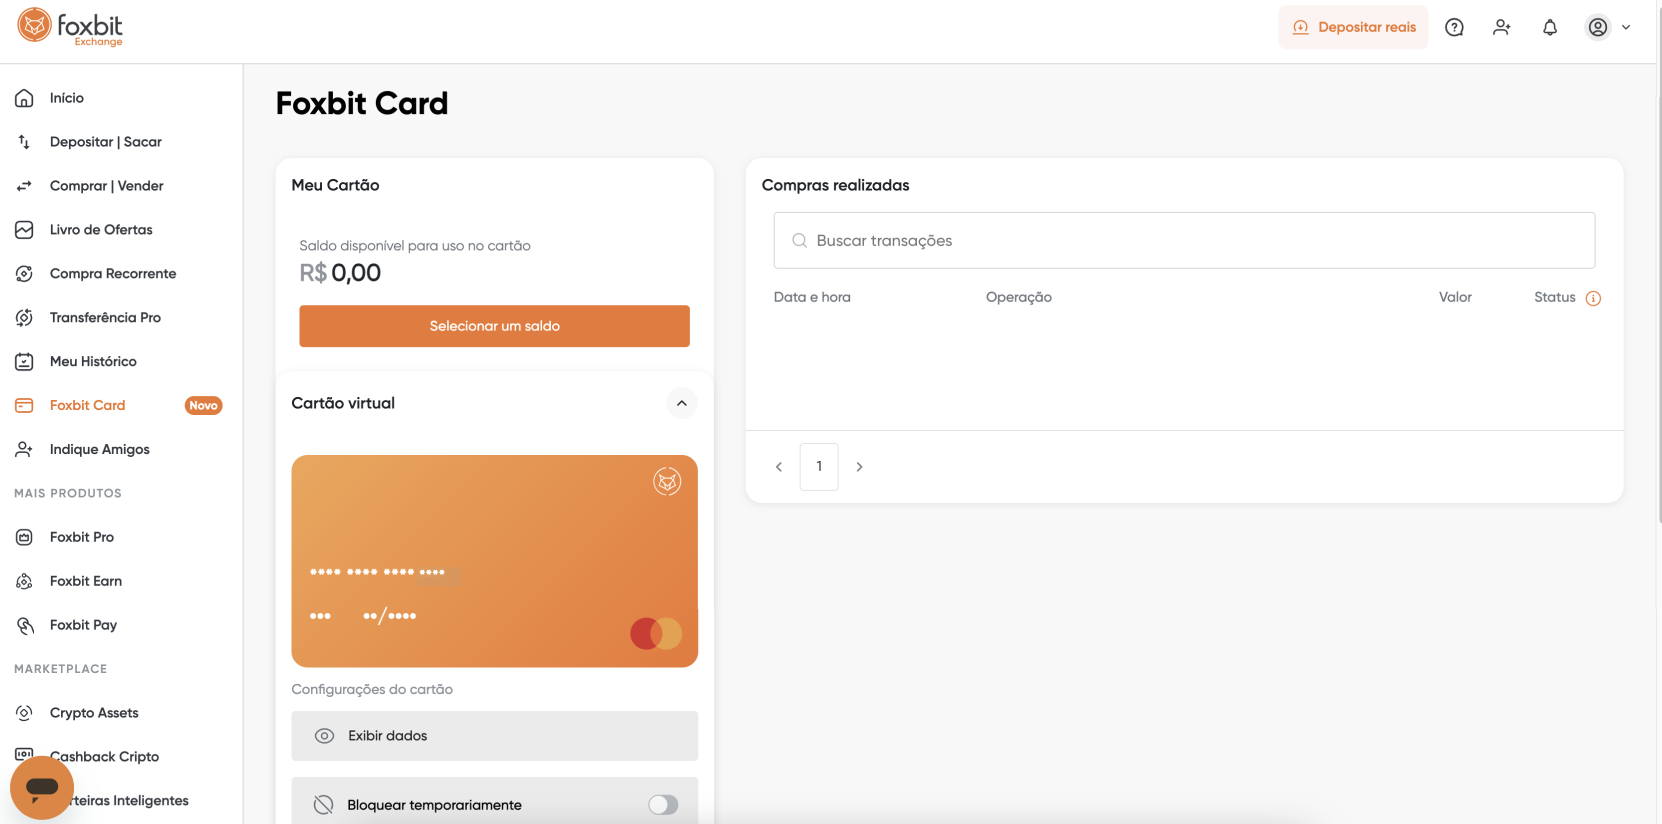Viewport: 1662px width, 824px height.
Task: Open the chat support bubble
Action: pos(42,788)
